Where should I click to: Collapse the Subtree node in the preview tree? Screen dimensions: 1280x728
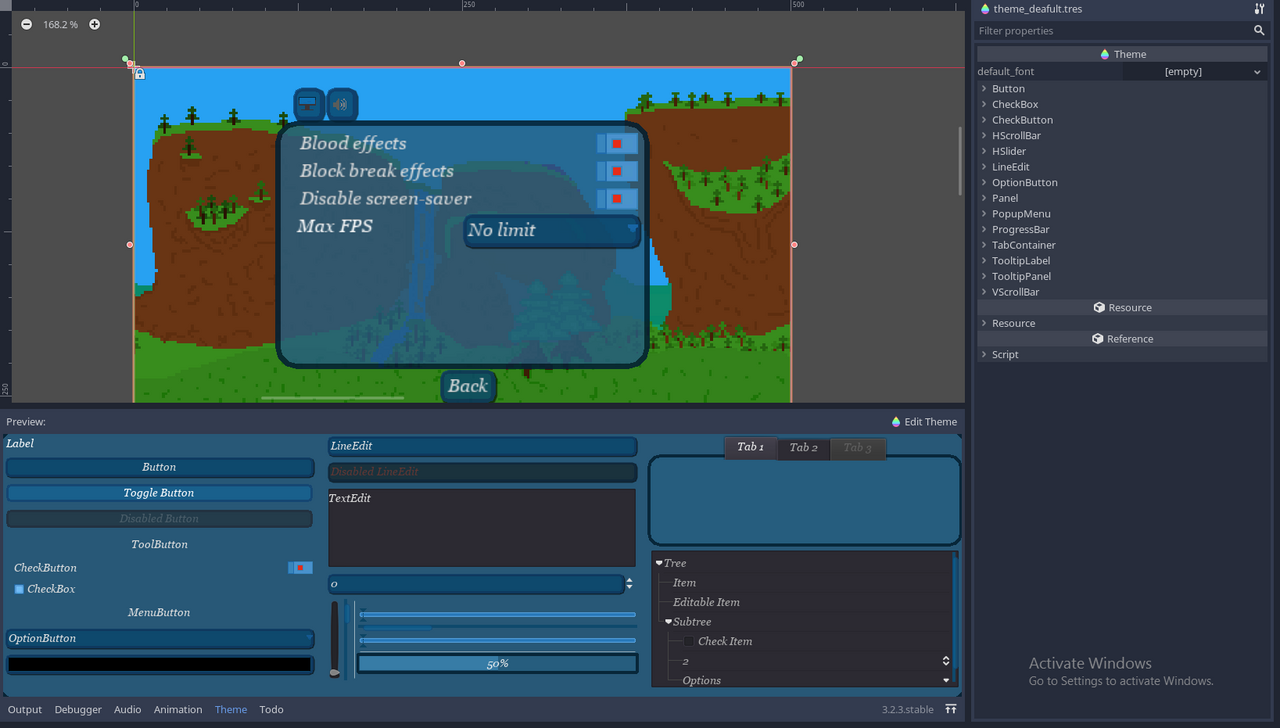pyautogui.click(x=668, y=622)
